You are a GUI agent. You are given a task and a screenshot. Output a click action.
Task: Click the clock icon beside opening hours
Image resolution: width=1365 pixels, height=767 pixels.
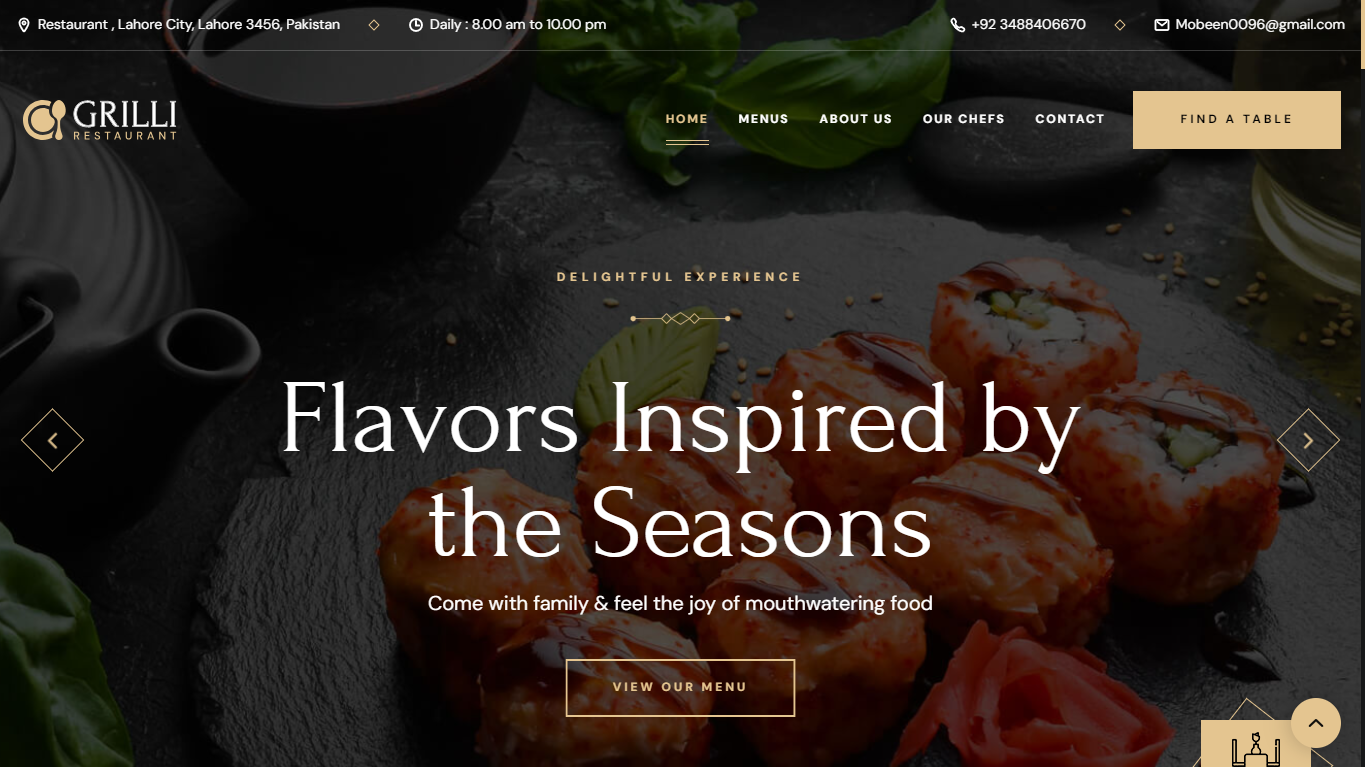[x=416, y=25]
